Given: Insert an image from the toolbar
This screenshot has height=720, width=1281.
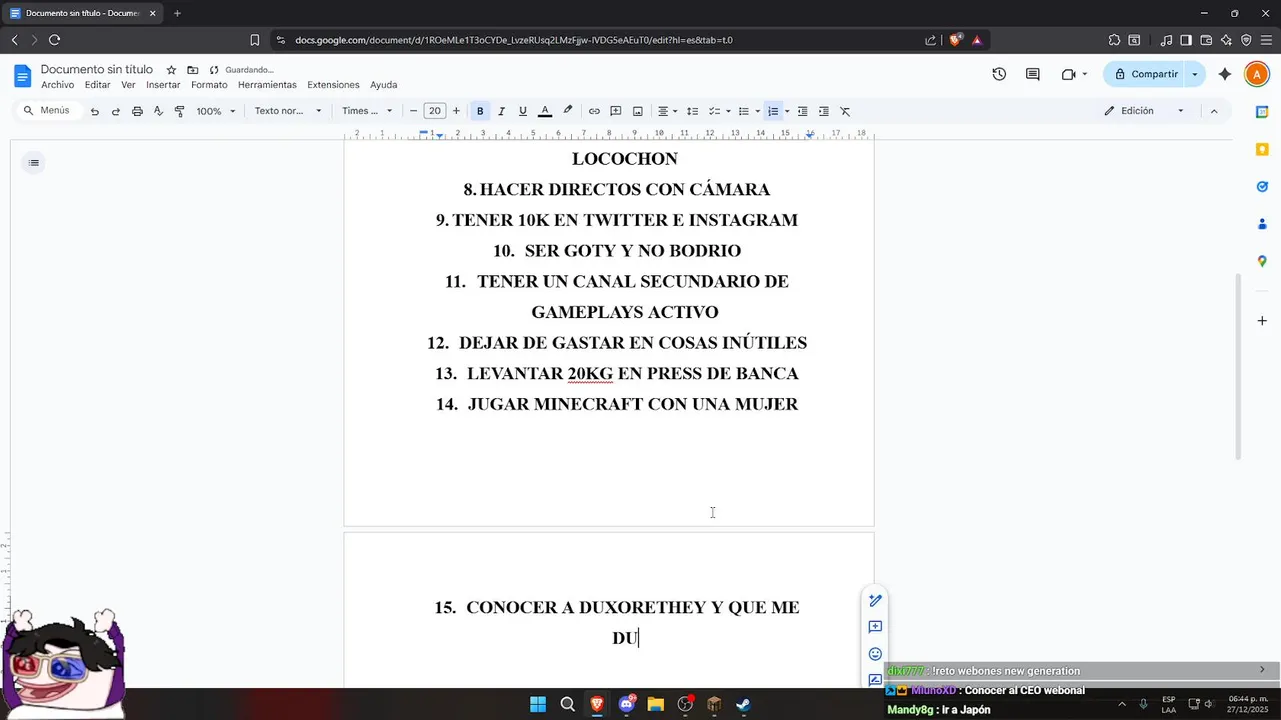Looking at the screenshot, I should (x=638, y=111).
